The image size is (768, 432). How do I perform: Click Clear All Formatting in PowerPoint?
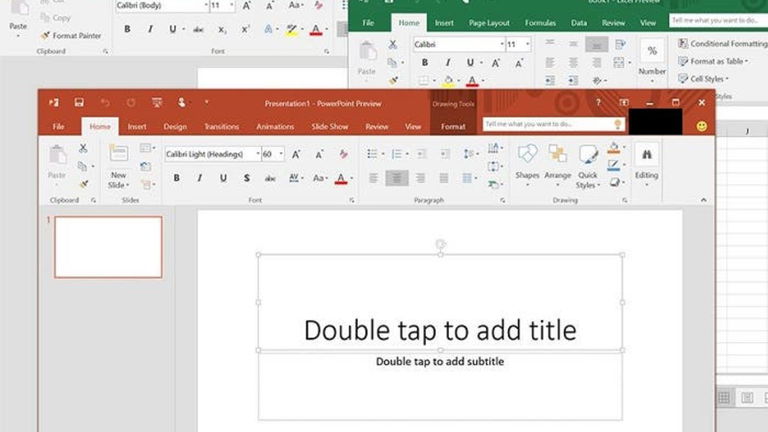(x=343, y=154)
